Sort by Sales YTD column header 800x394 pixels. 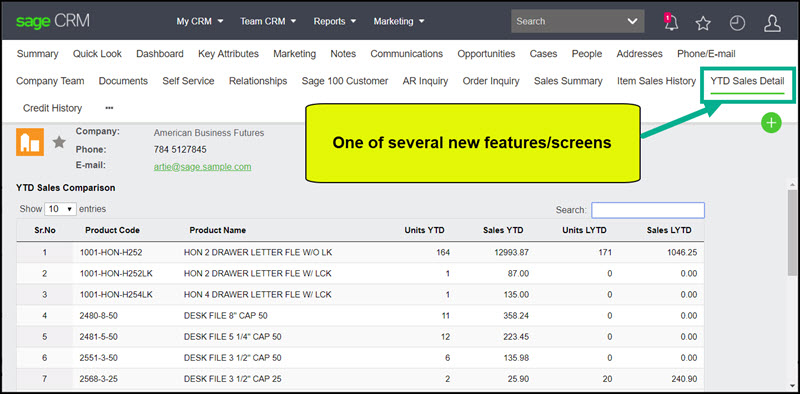(503, 230)
